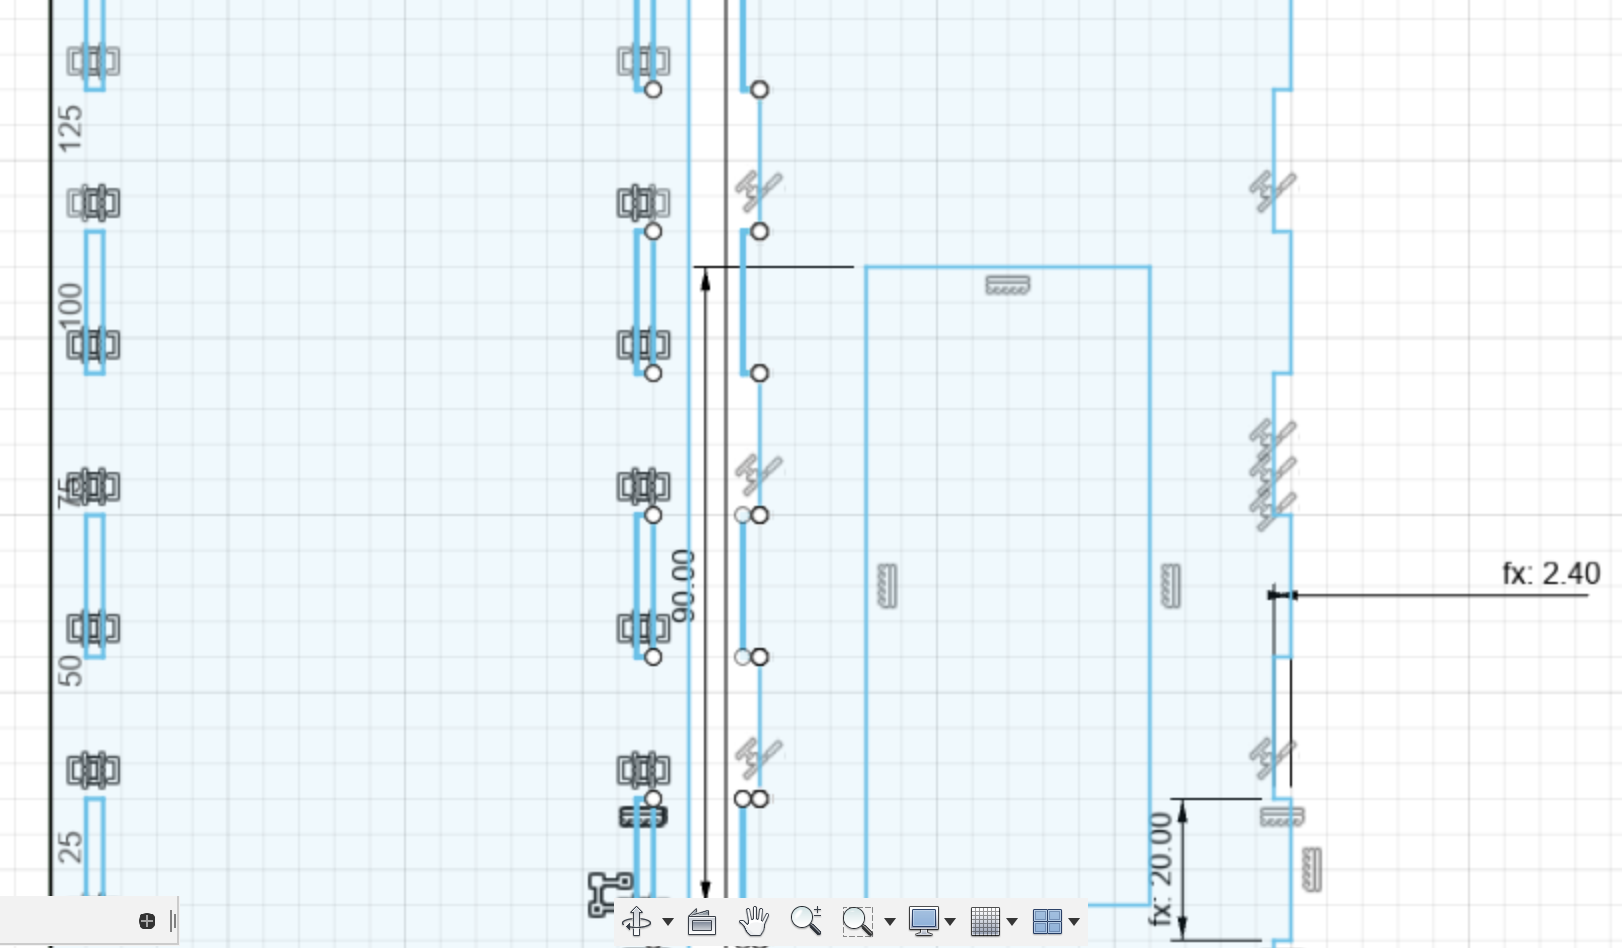This screenshot has height=948, width=1622.
Task: Click the ruler label 50
Action: tap(70, 670)
